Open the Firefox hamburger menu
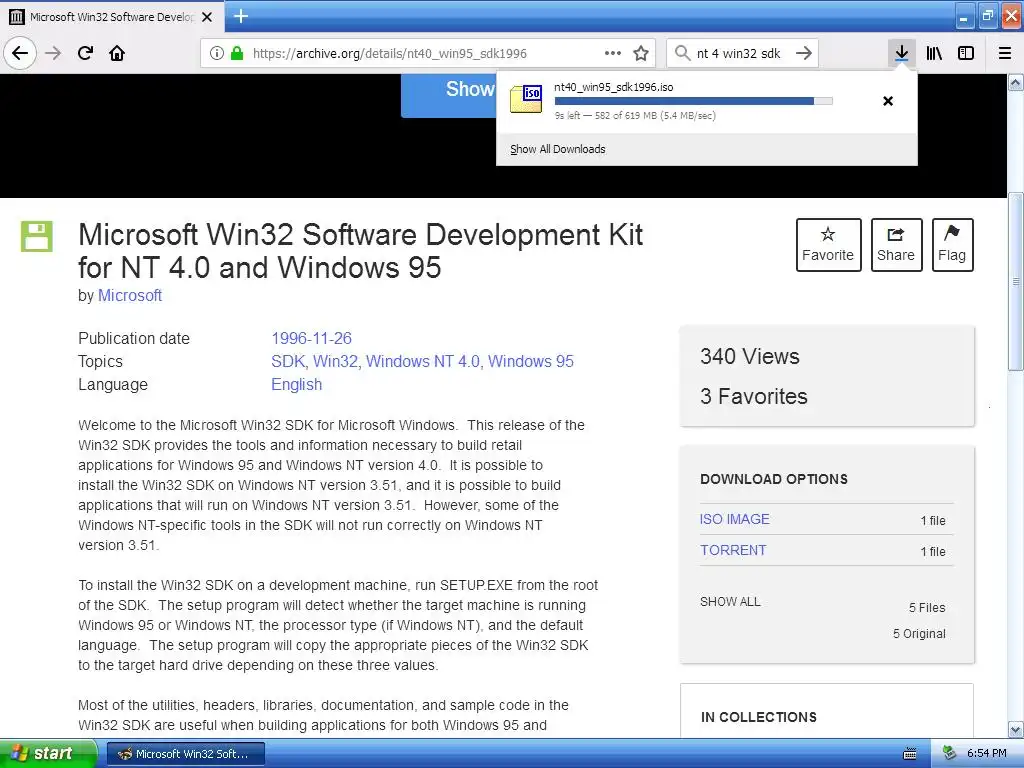The width and height of the screenshot is (1024, 768). [x=1005, y=53]
